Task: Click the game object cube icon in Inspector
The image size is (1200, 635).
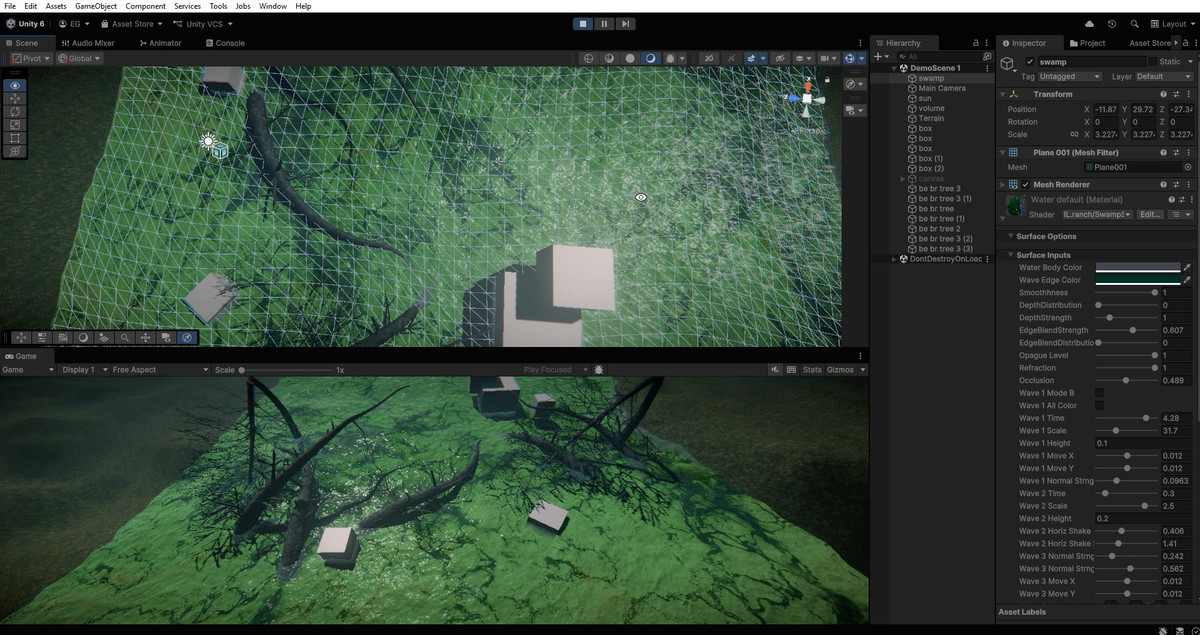Action: click(x=1009, y=64)
